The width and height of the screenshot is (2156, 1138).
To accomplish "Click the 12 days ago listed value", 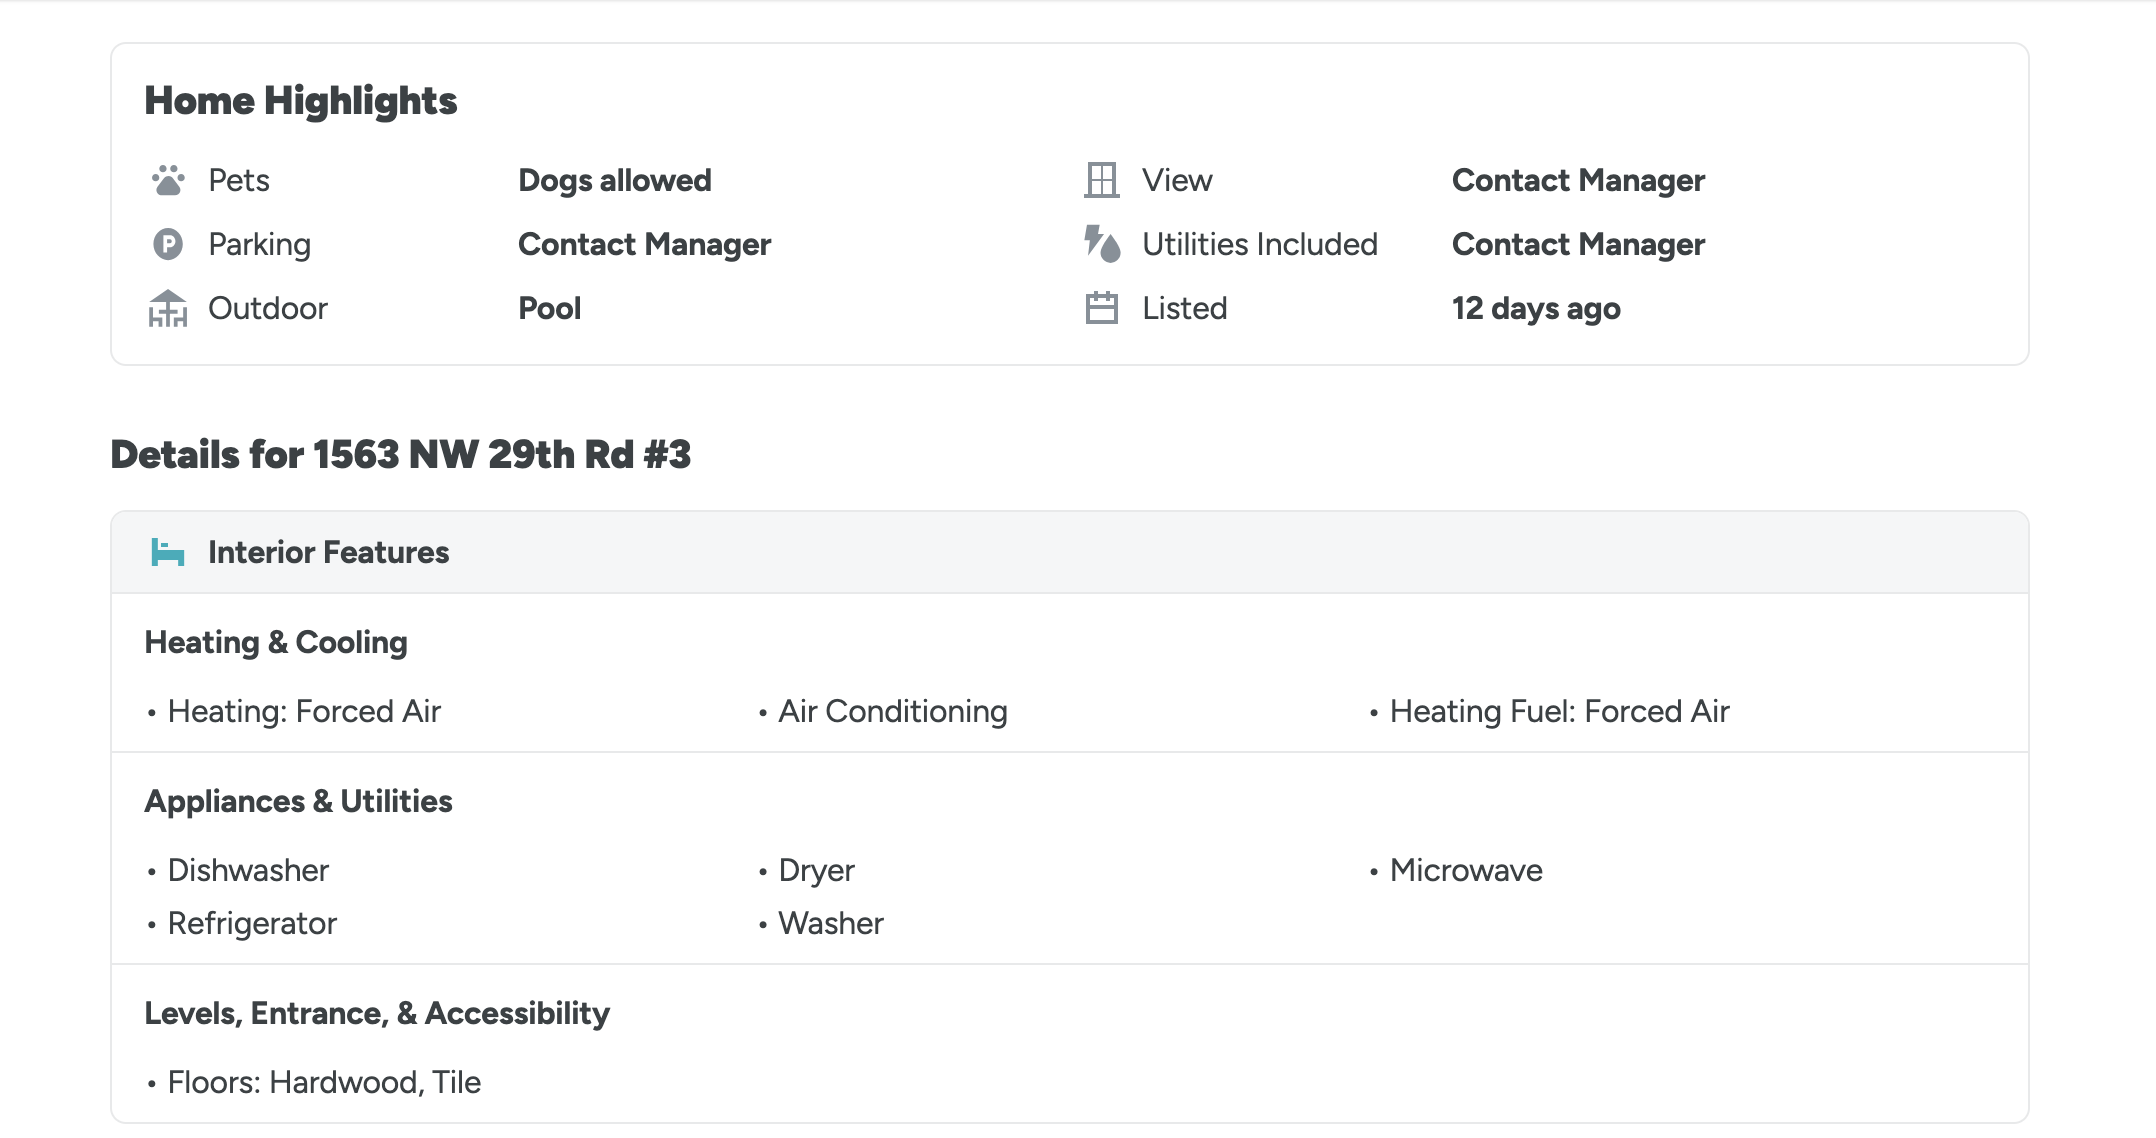I will (1536, 308).
